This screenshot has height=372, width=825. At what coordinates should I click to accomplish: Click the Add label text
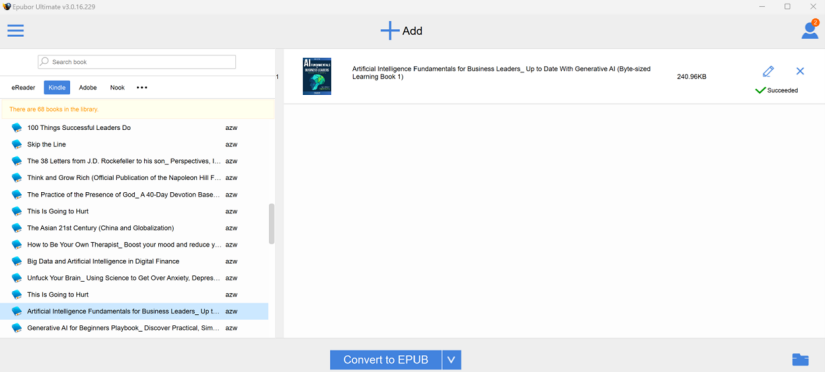412,31
